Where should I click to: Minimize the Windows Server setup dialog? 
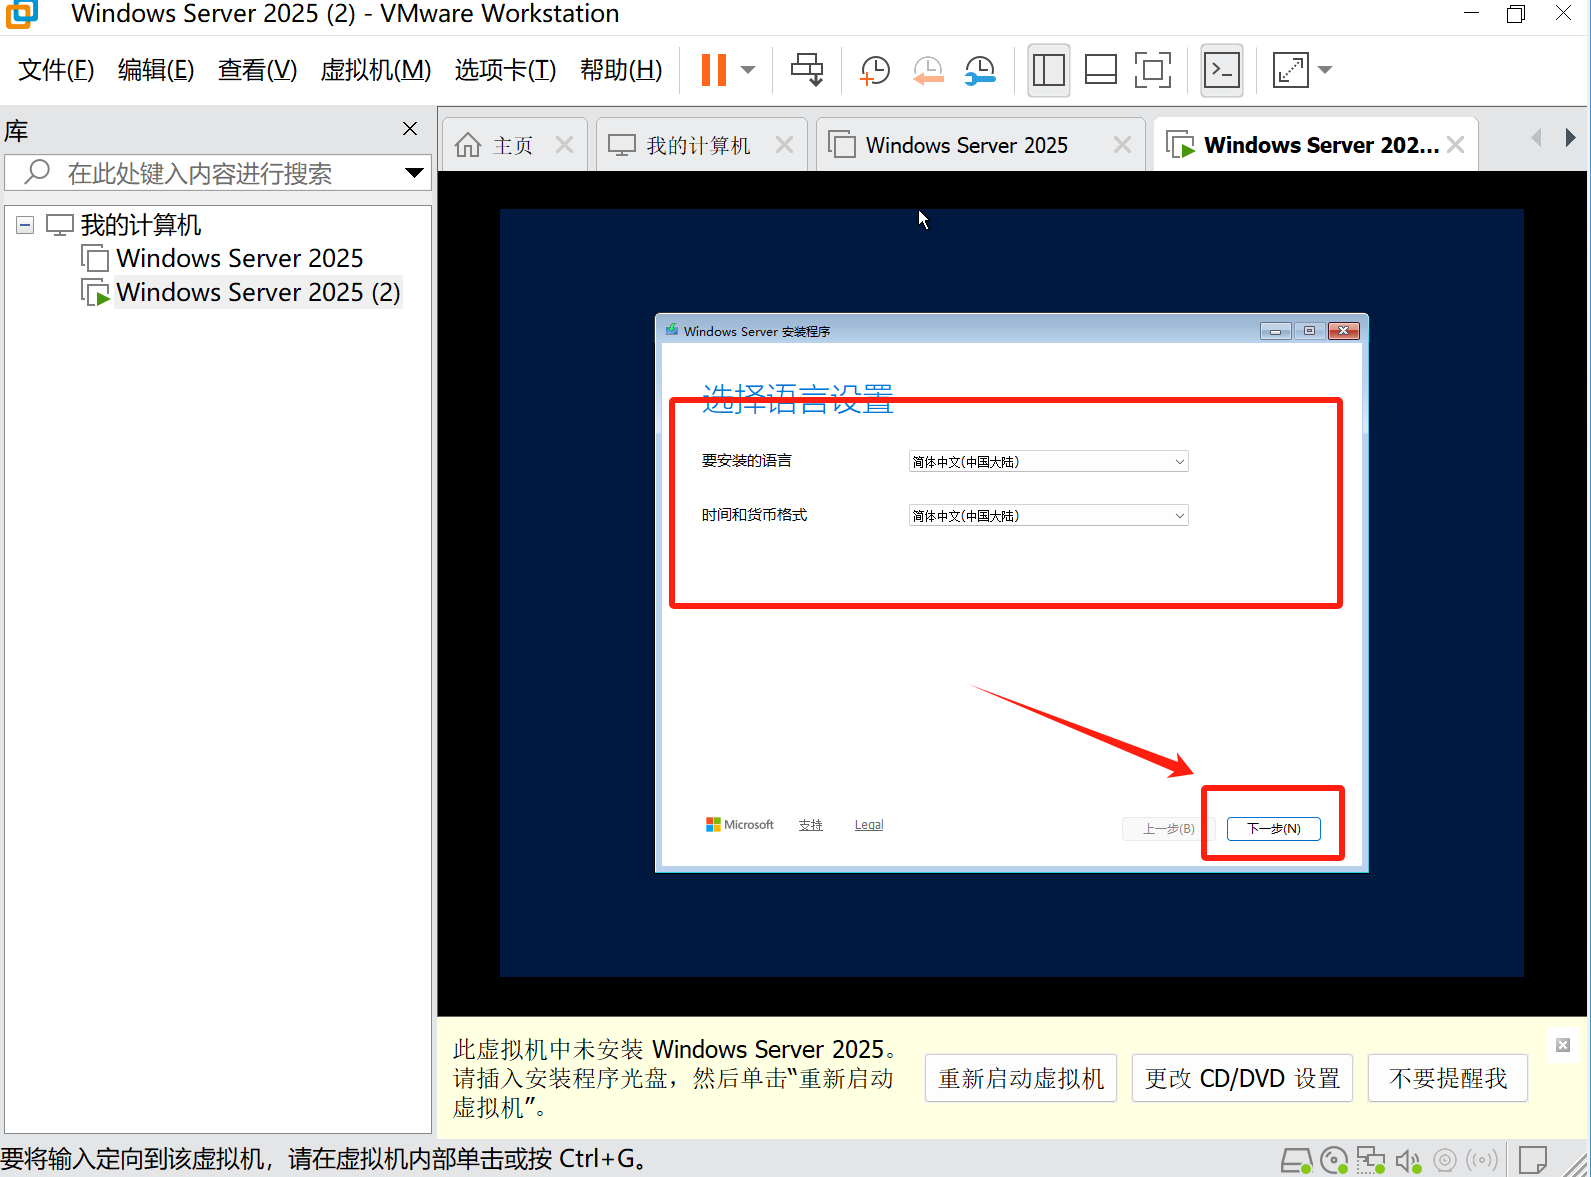pos(1275,331)
